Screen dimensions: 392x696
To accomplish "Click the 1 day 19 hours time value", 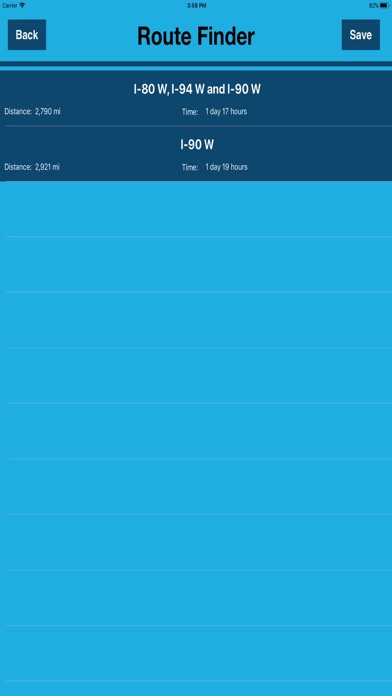I will (x=226, y=167).
